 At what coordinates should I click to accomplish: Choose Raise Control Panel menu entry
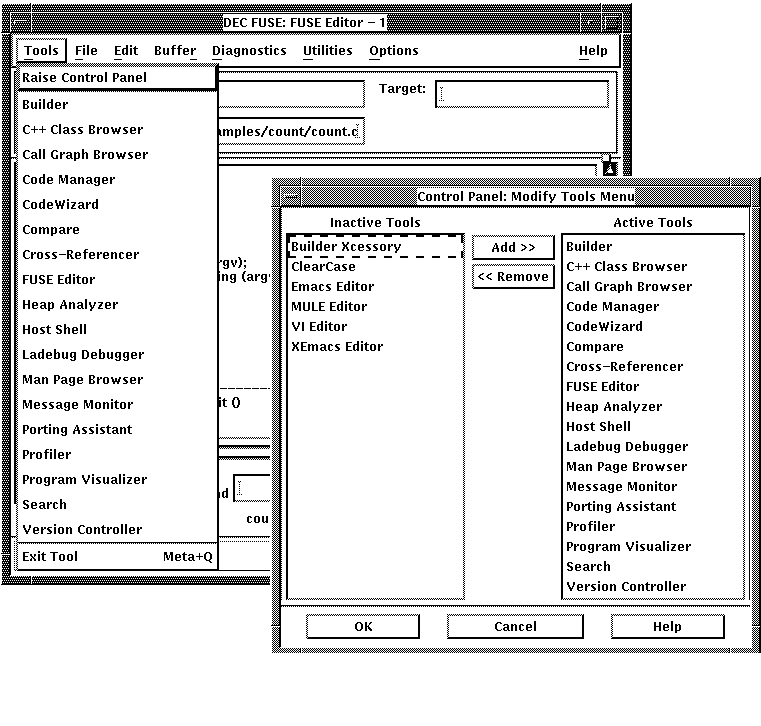tap(84, 78)
